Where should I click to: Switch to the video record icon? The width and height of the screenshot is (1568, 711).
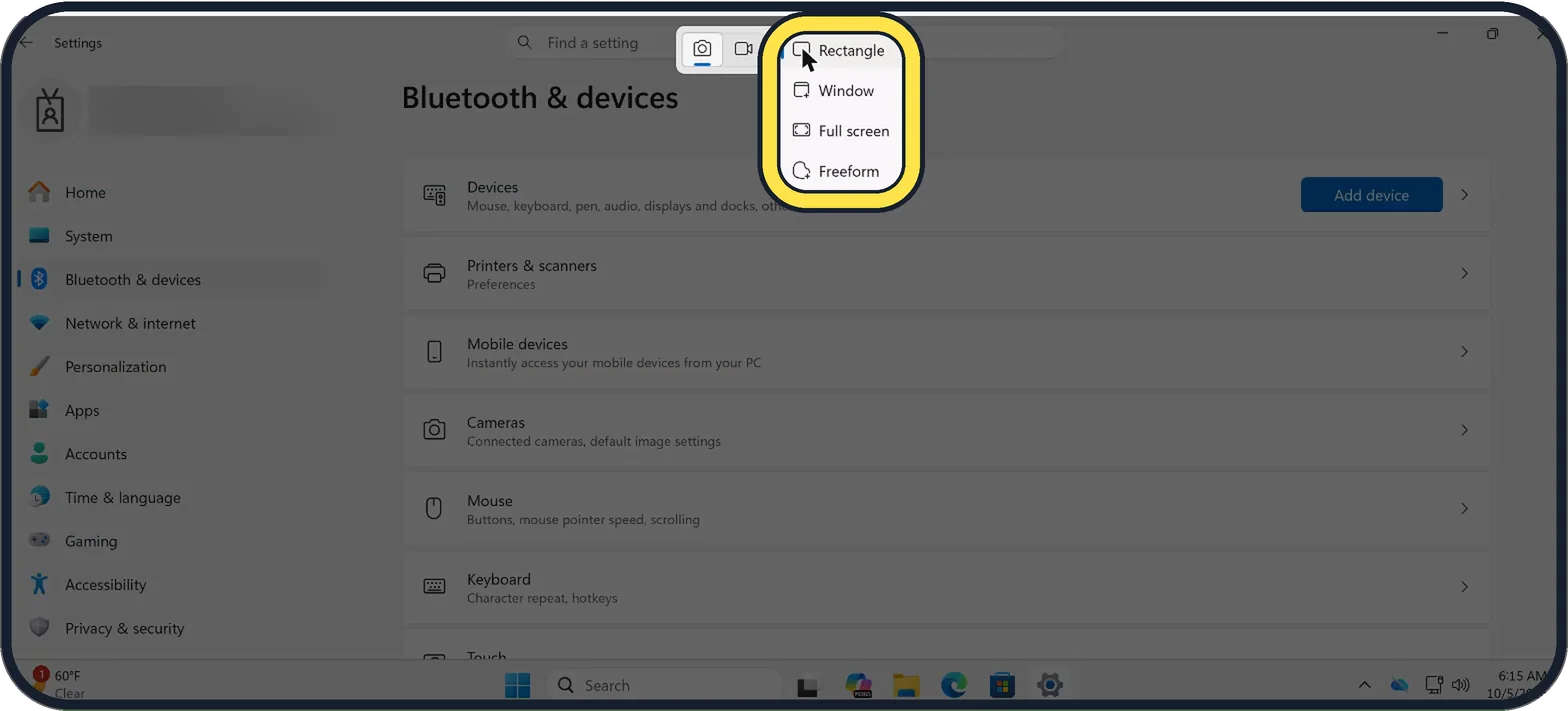click(x=743, y=49)
